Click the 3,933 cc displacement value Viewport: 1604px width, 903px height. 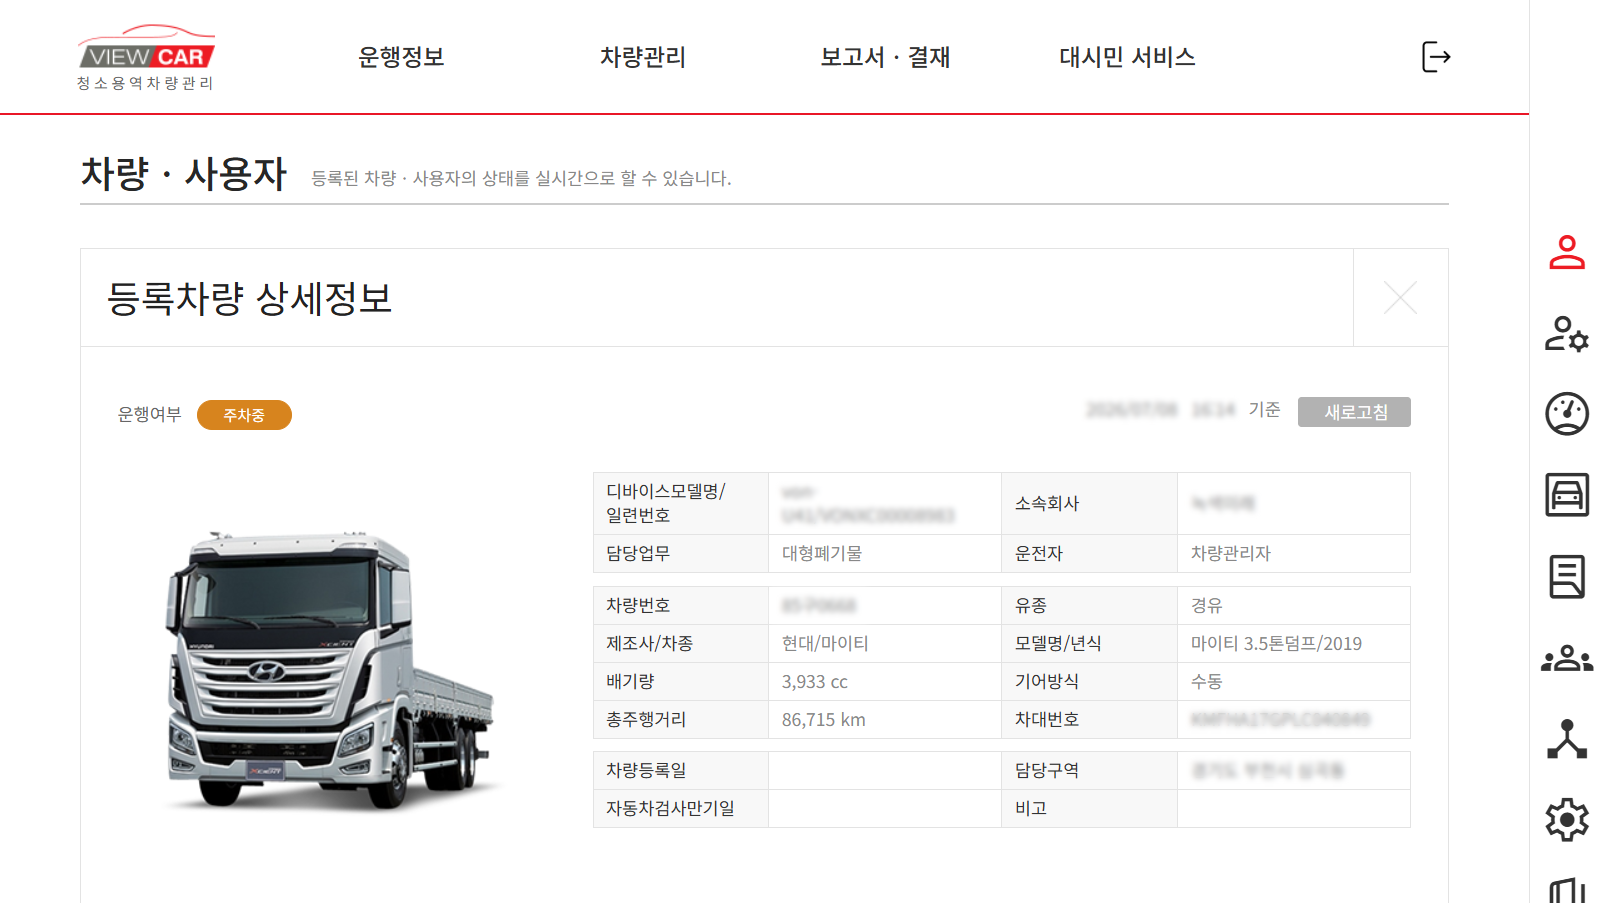(814, 682)
